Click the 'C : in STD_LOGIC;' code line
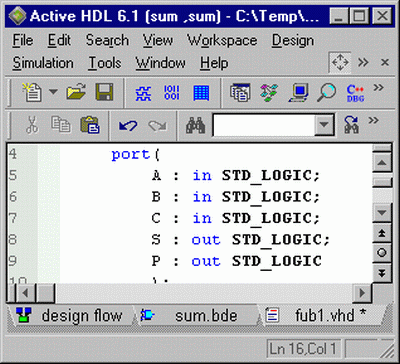The width and height of the screenshot is (400, 364). tap(236, 218)
